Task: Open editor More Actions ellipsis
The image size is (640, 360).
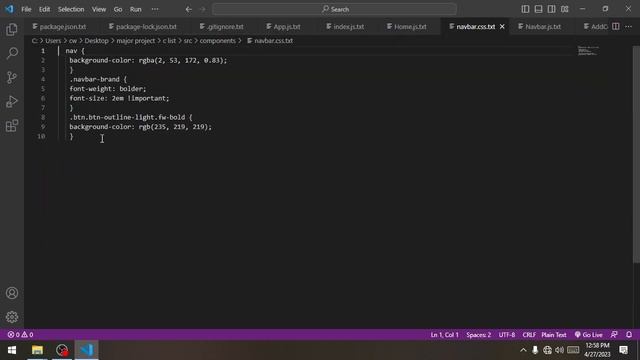Action: pos(629,27)
